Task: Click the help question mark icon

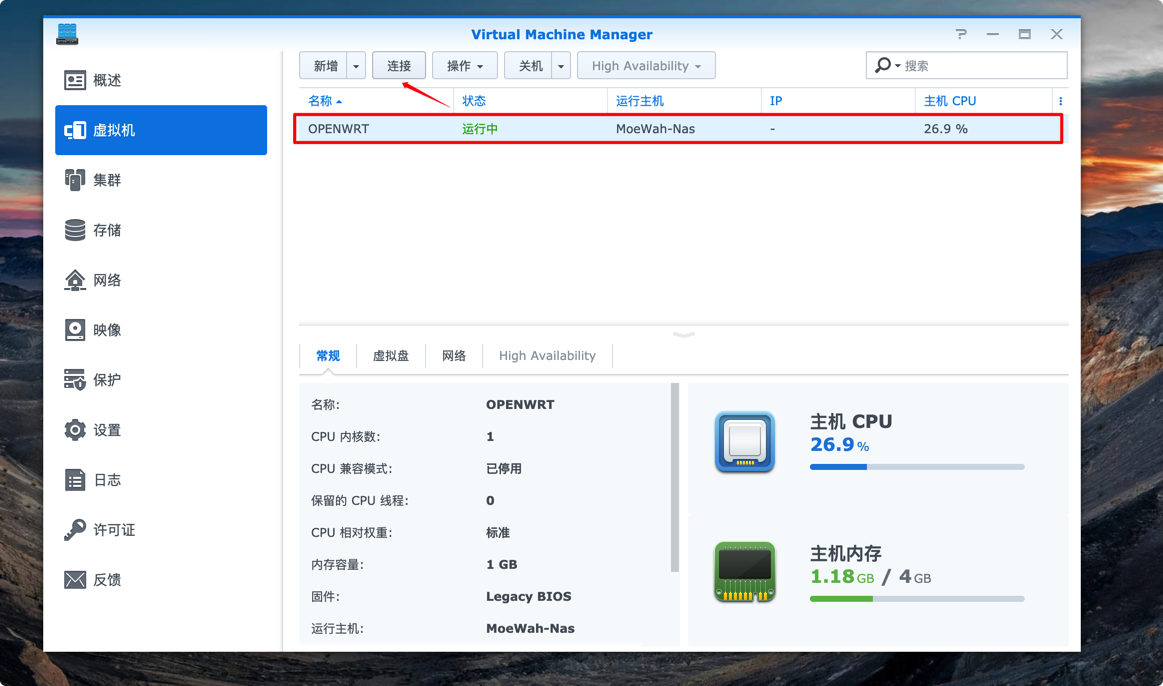Action: click(x=961, y=34)
